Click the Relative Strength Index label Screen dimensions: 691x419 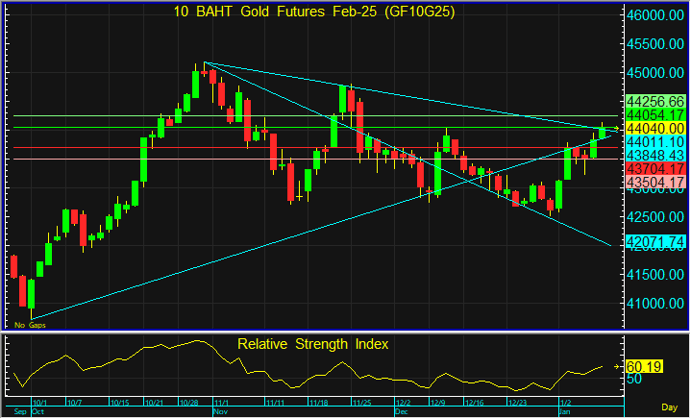(313, 344)
